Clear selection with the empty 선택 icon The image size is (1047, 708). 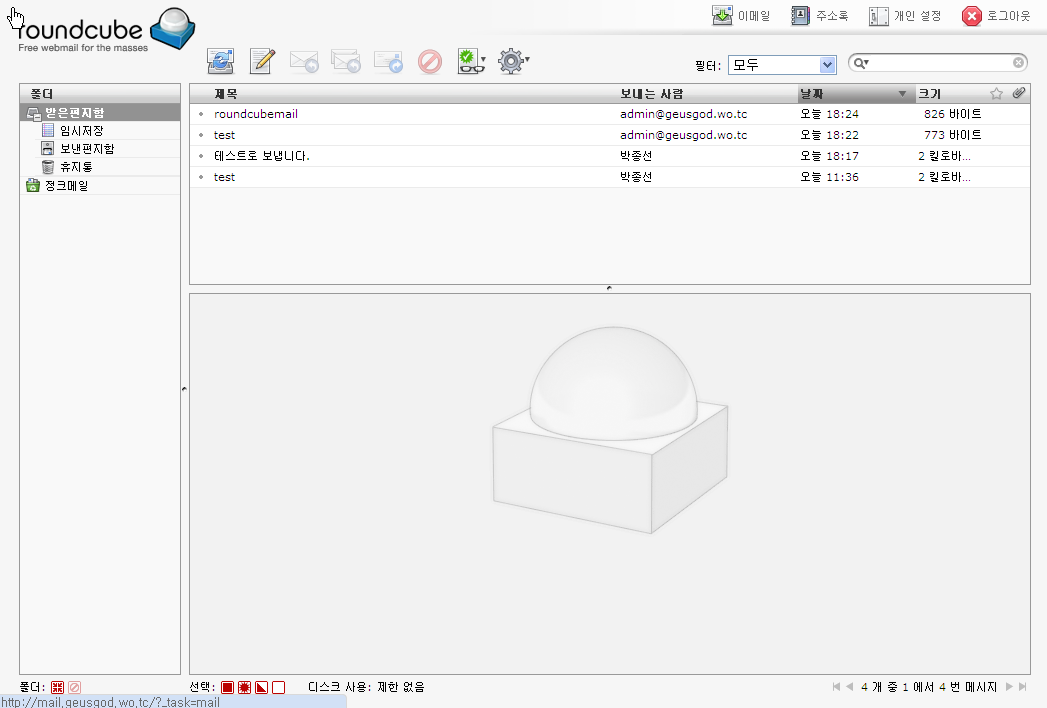(x=278, y=687)
